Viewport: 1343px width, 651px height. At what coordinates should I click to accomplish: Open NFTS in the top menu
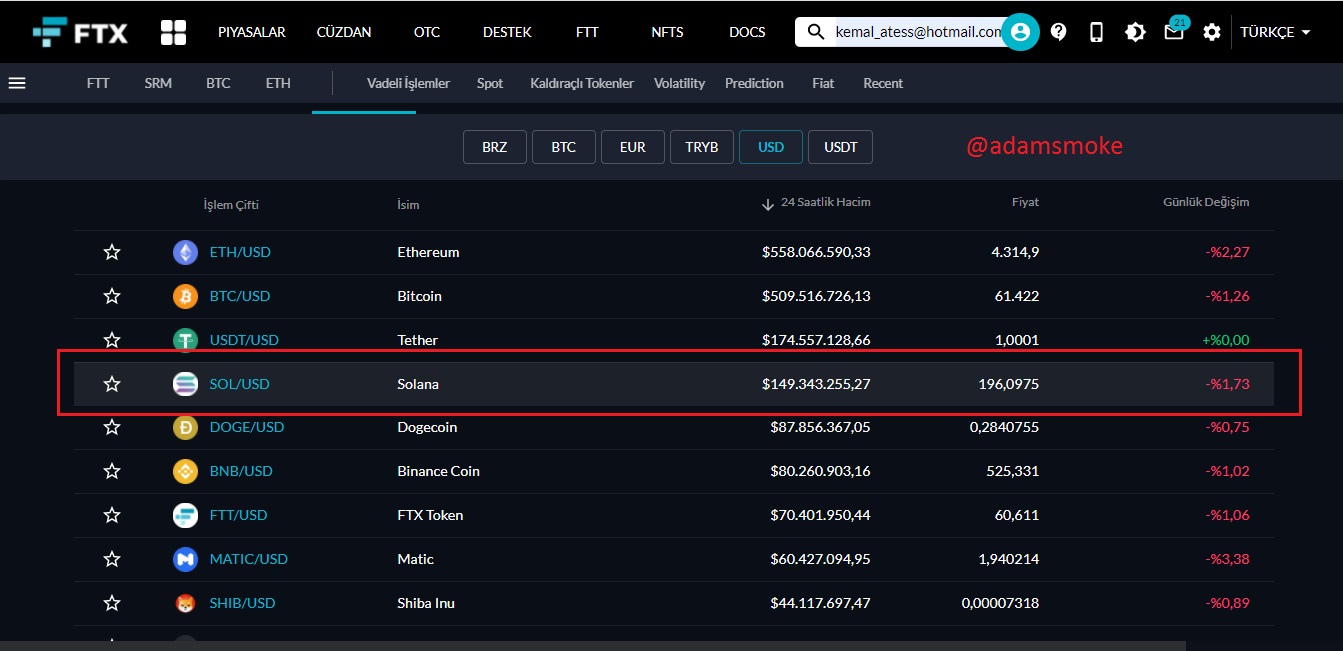coord(667,32)
